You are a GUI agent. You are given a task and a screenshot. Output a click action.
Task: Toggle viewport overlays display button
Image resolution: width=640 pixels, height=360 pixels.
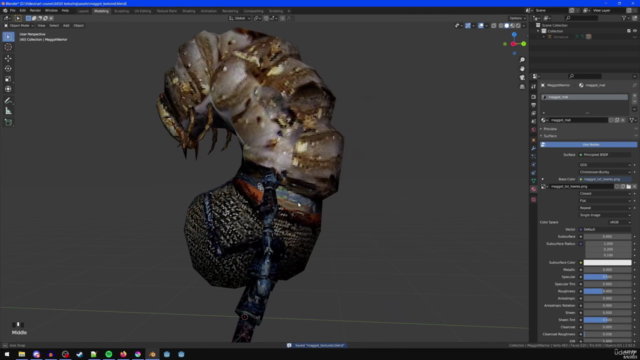481,26
